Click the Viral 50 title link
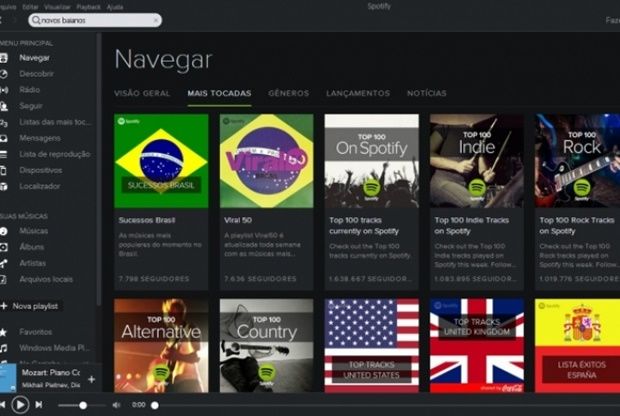 pyautogui.click(x=238, y=220)
